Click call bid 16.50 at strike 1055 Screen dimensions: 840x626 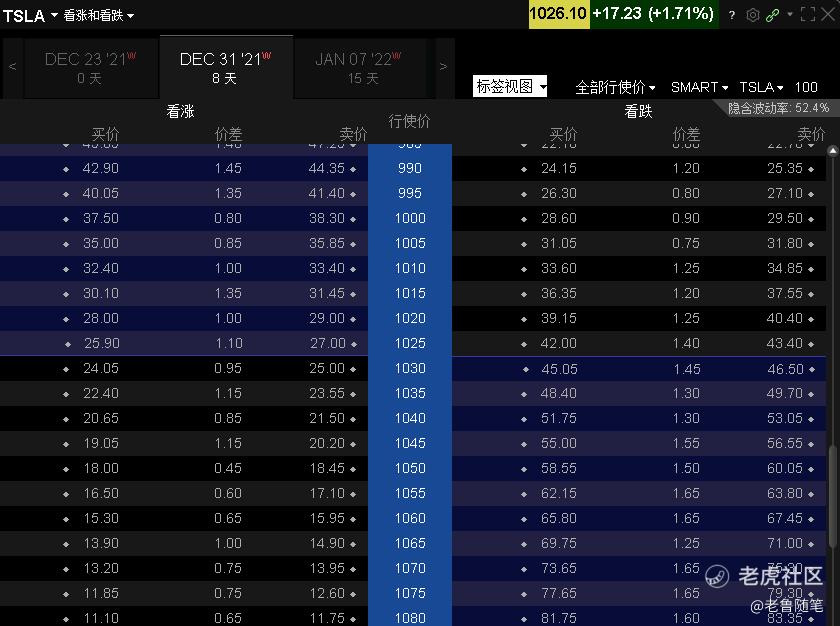point(100,493)
